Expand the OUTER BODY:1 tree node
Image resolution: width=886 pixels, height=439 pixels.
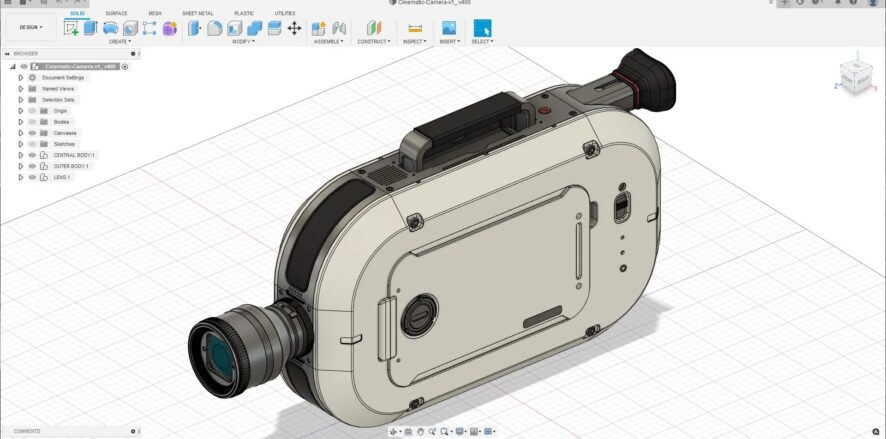pos(20,166)
